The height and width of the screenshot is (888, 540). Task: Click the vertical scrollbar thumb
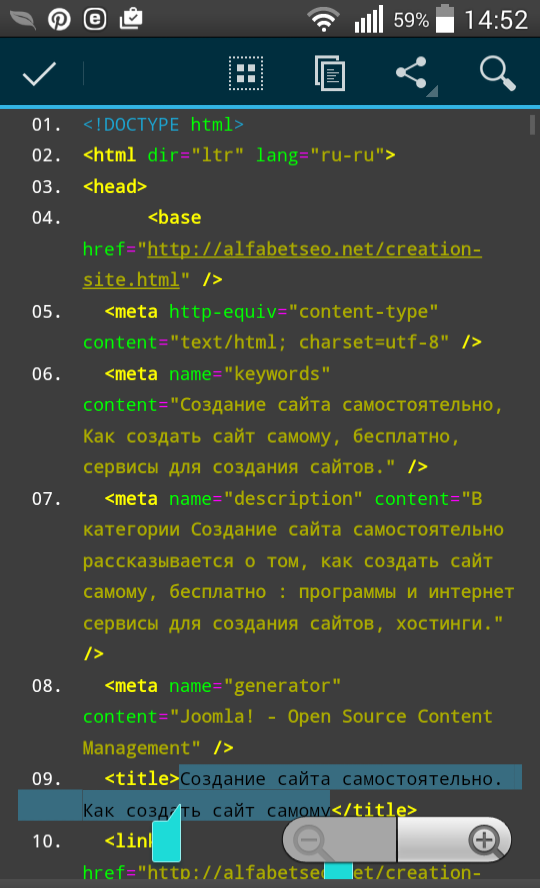coord(532,125)
